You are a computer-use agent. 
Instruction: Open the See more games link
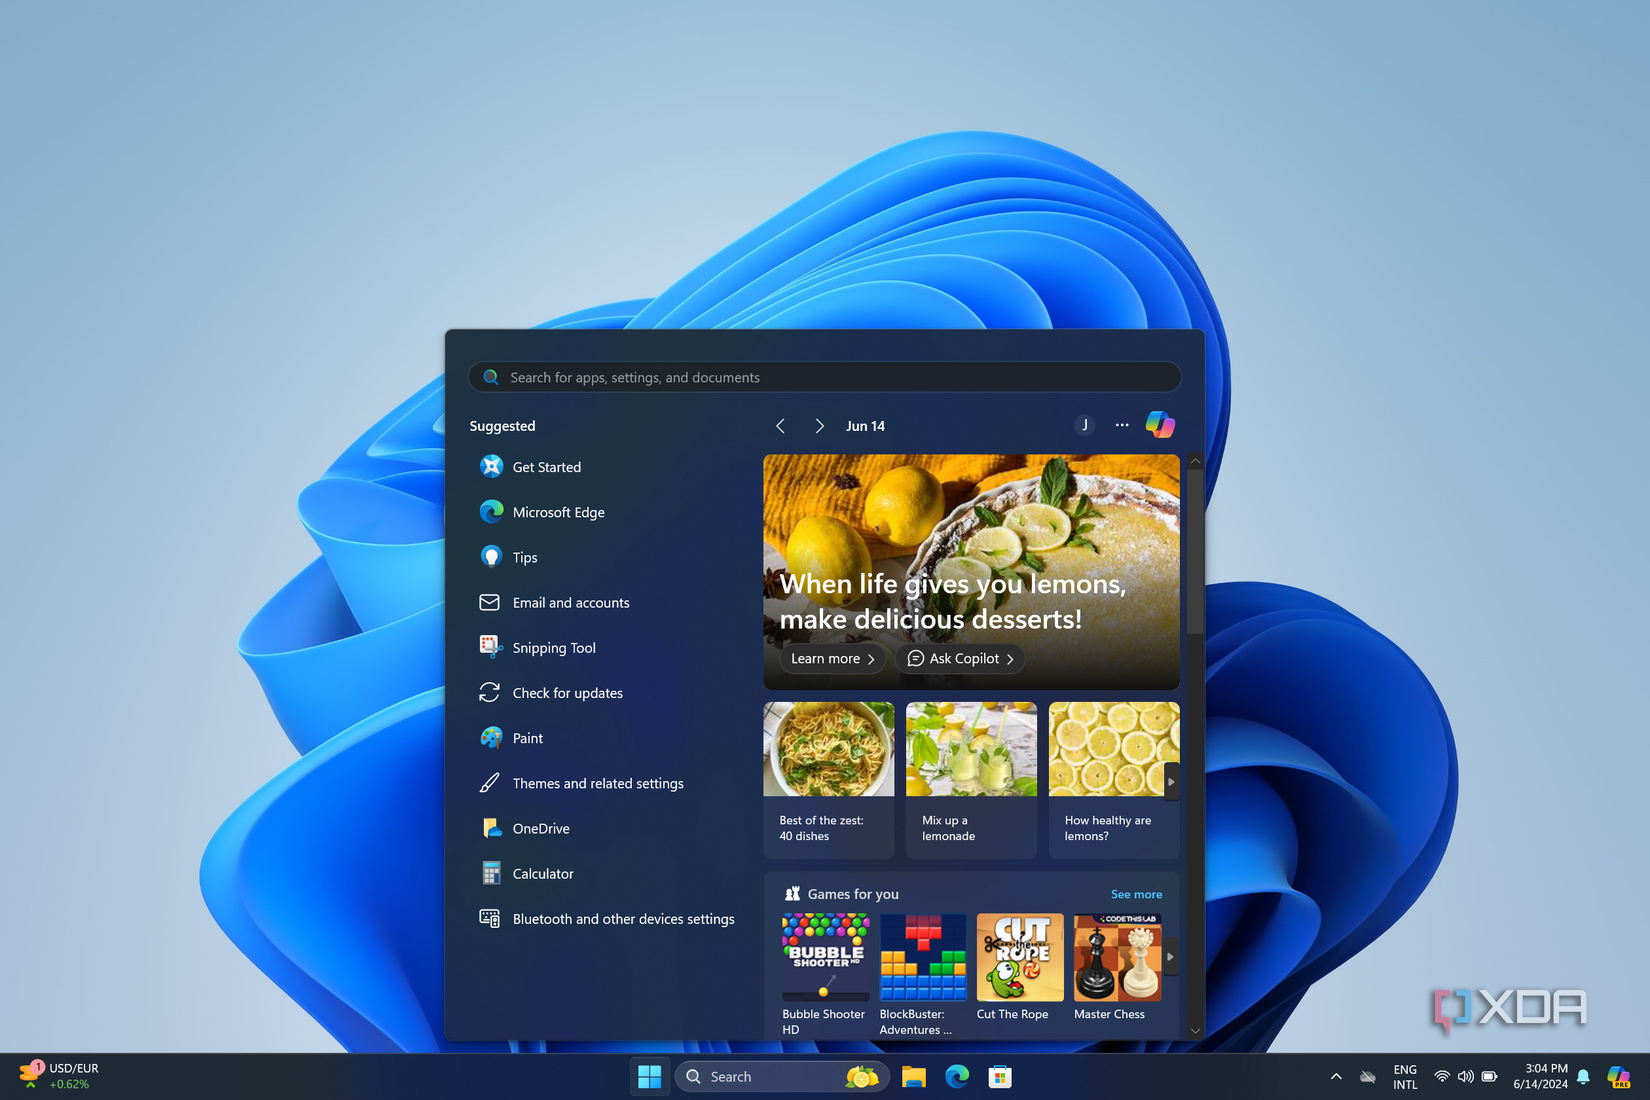pyautogui.click(x=1136, y=895)
